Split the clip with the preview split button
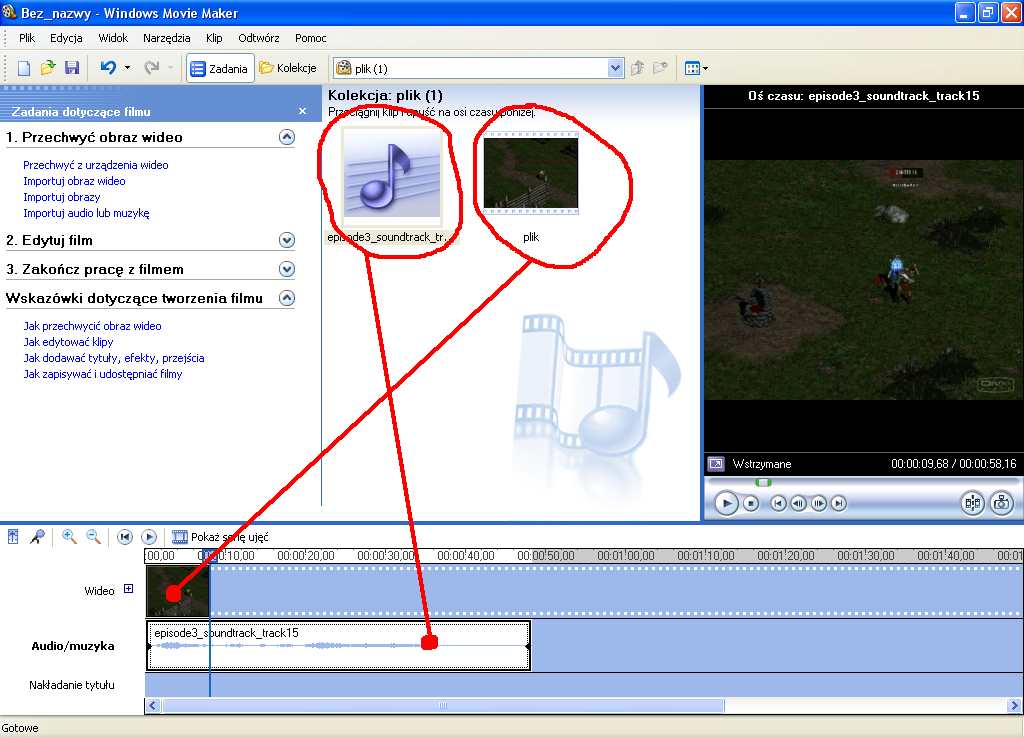The height and width of the screenshot is (738, 1024). 971,503
